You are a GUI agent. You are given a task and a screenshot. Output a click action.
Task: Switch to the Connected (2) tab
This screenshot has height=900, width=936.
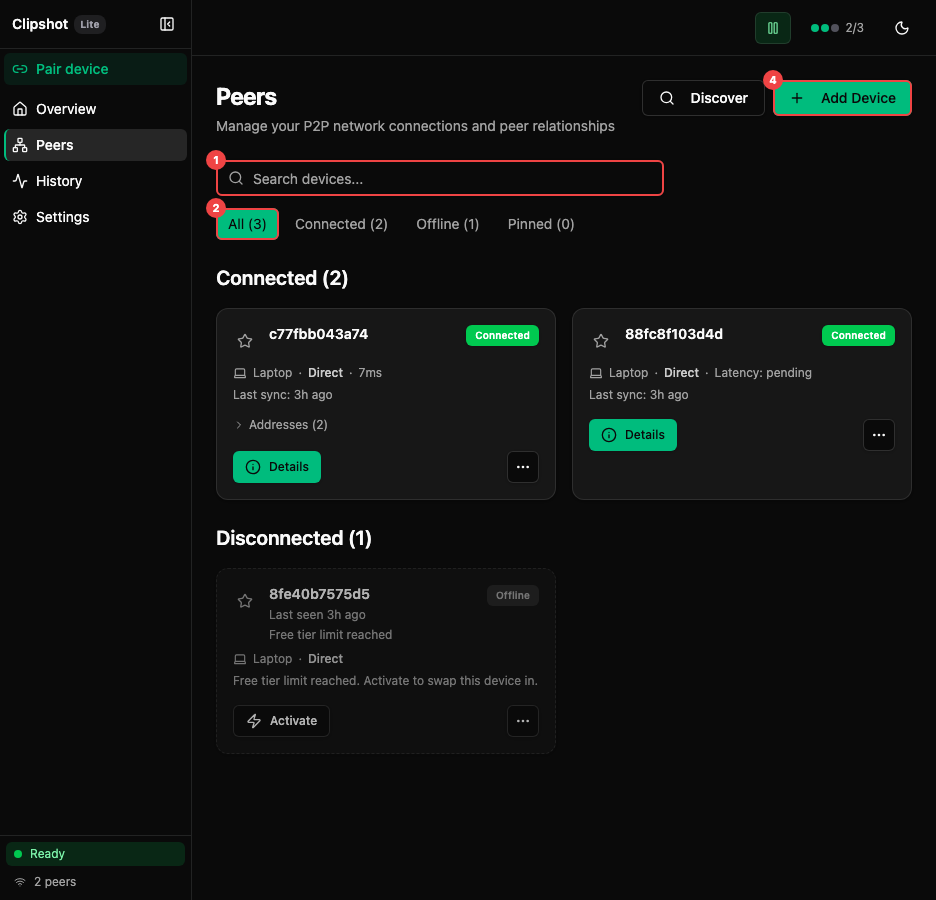[x=341, y=224]
